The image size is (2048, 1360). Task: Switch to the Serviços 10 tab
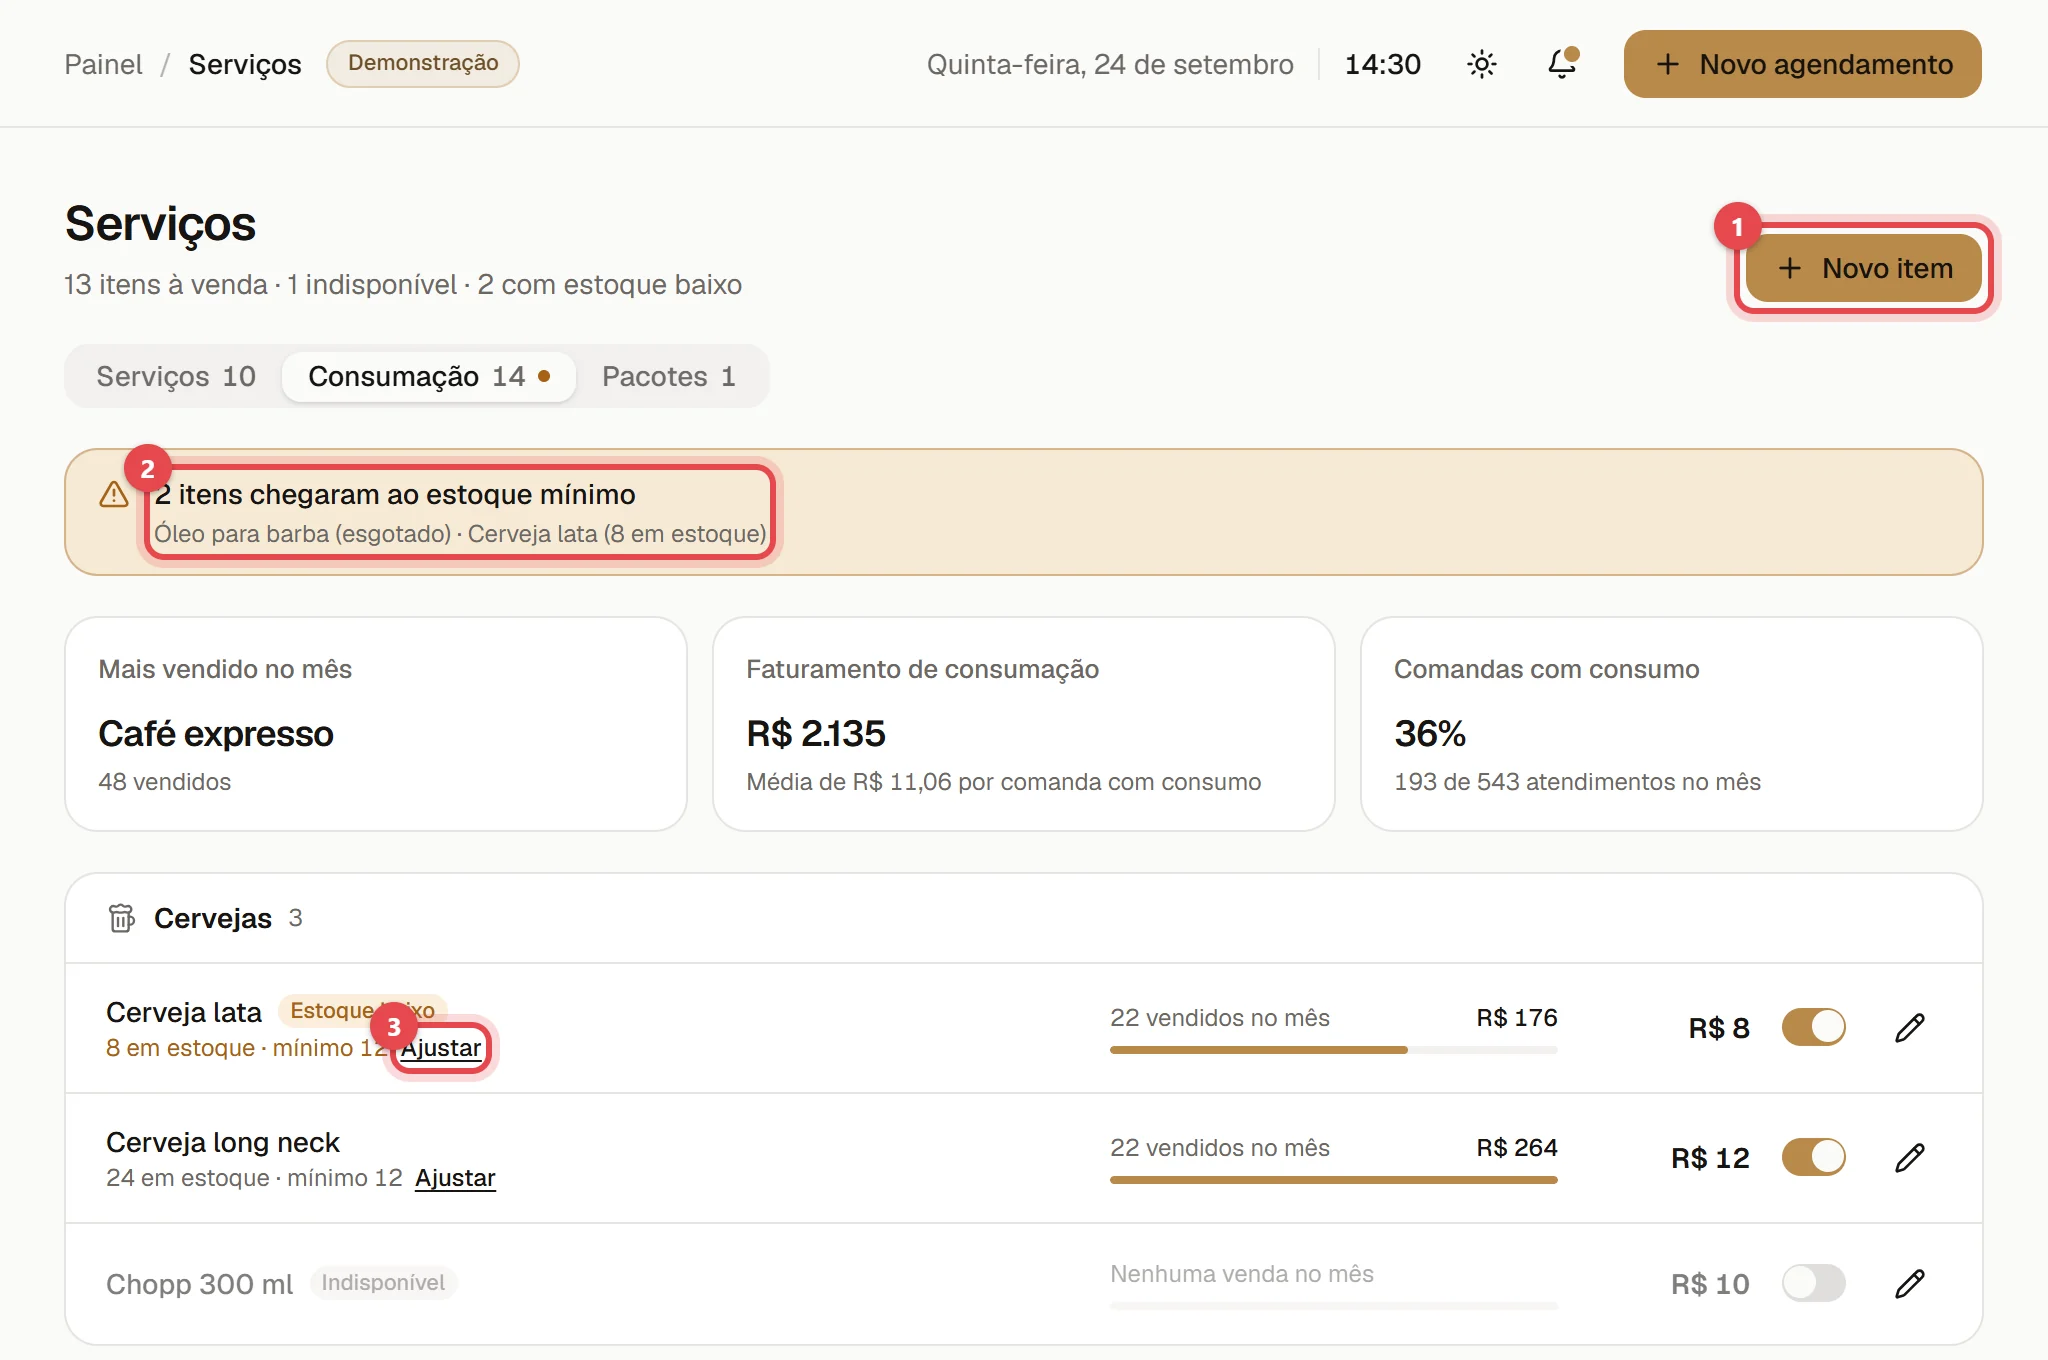click(x=176, y=376)
